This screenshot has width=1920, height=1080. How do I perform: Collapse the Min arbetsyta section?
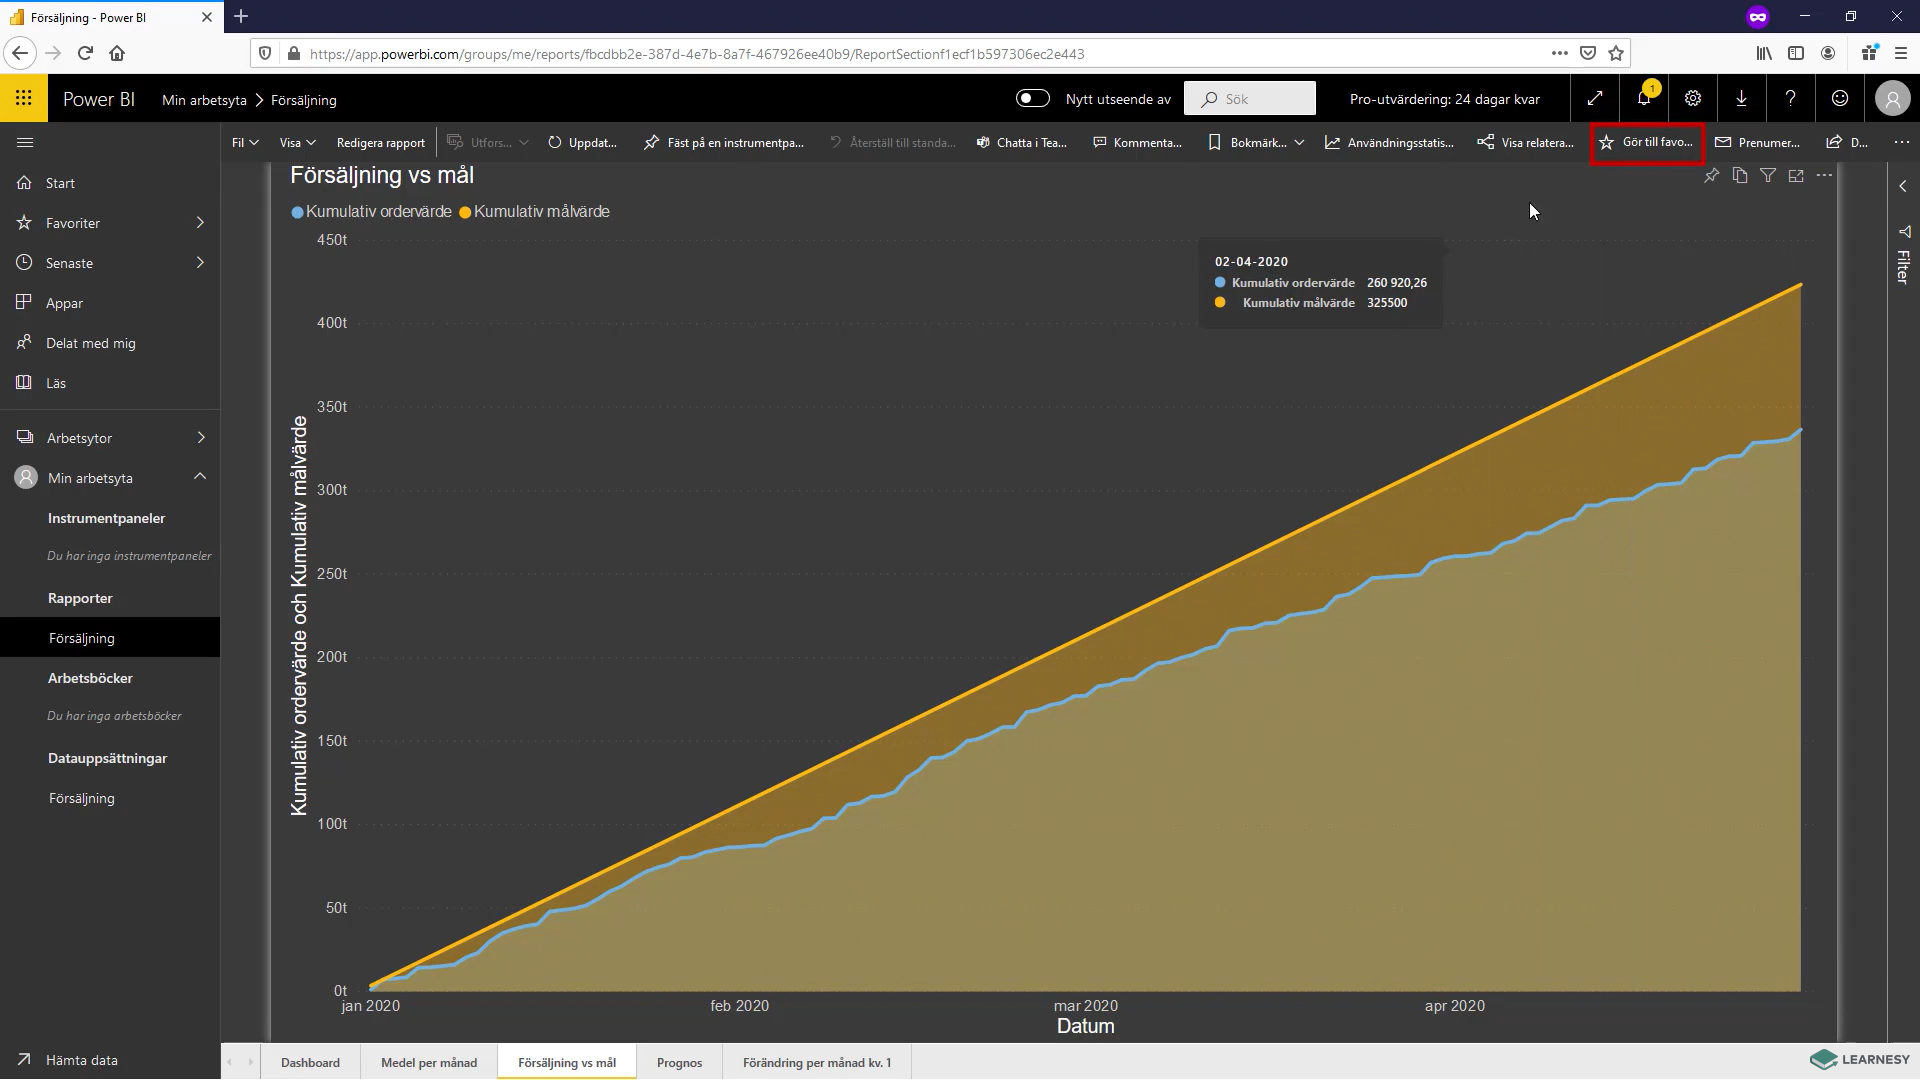point(200,477)
